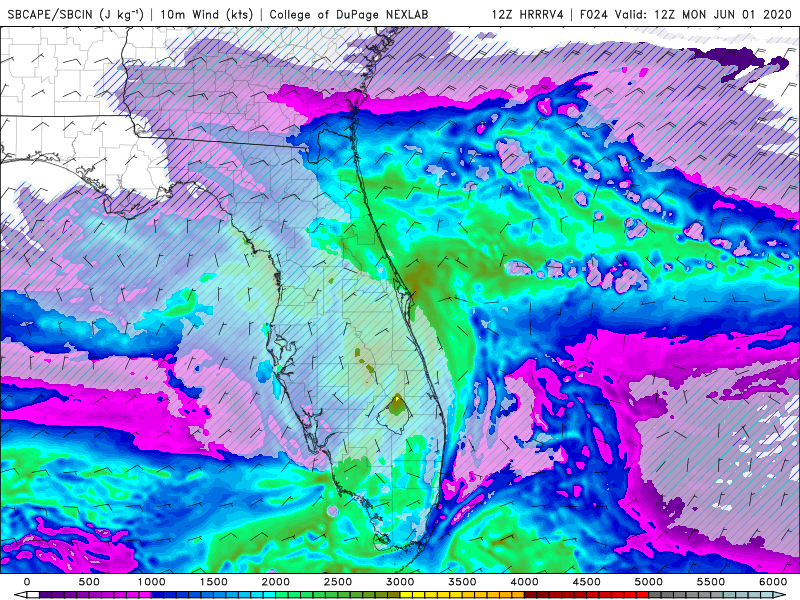Click the 12Z HRRRV4 model label
The image size is (800, 600).
pyautogui.click(x=528, y=14)
